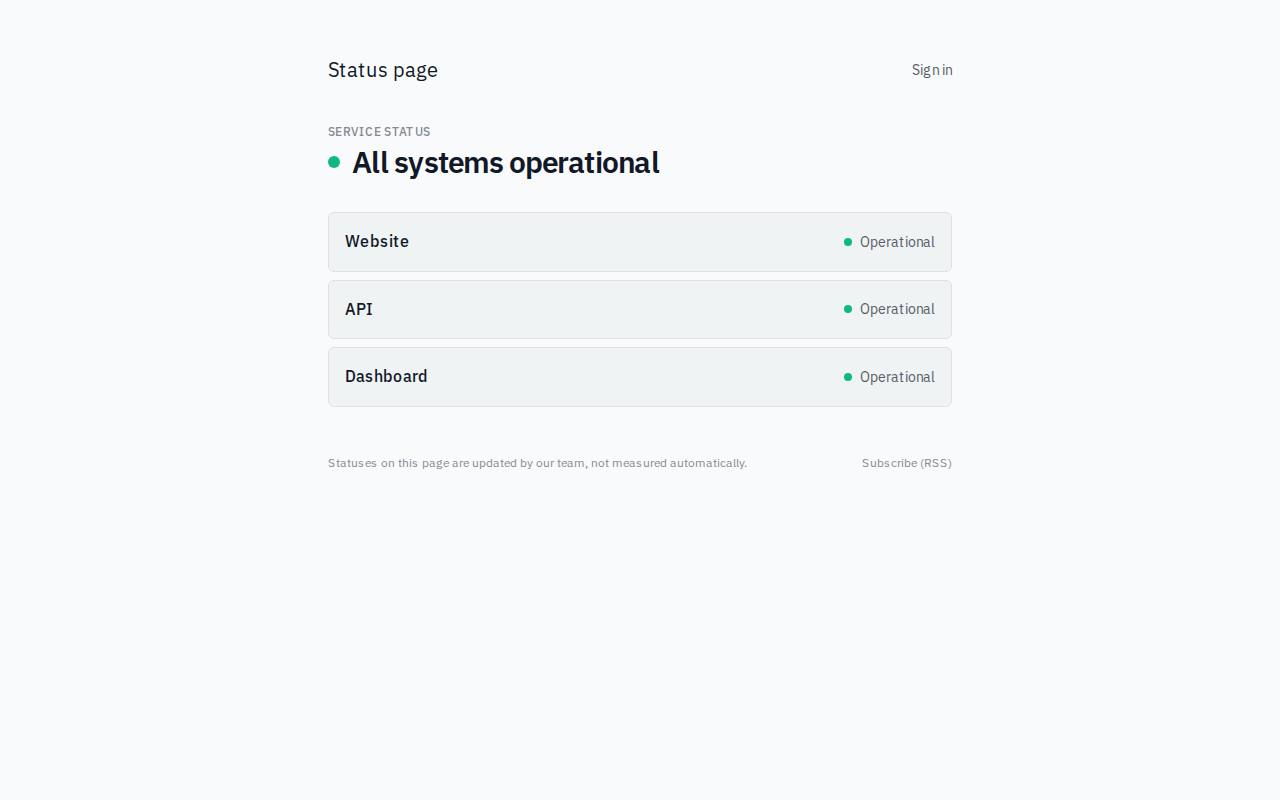Select the Website service row
1280x800 pixels.
tap(640, 242)
